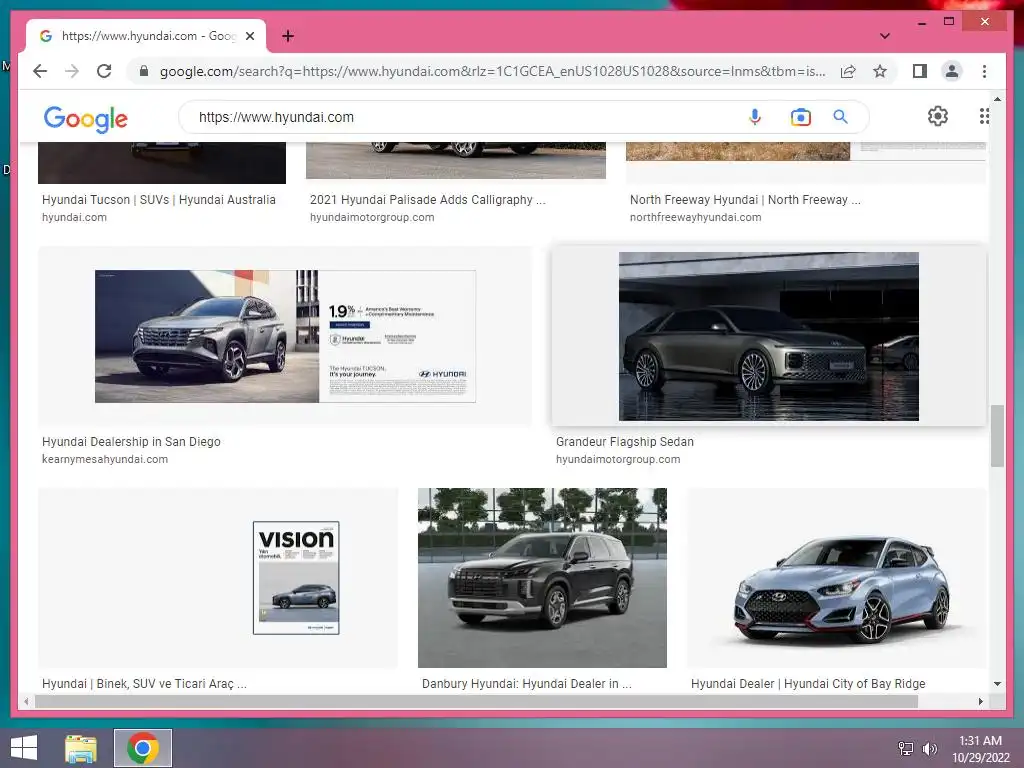
Task: View site security lock info
Action: [144, 71]
